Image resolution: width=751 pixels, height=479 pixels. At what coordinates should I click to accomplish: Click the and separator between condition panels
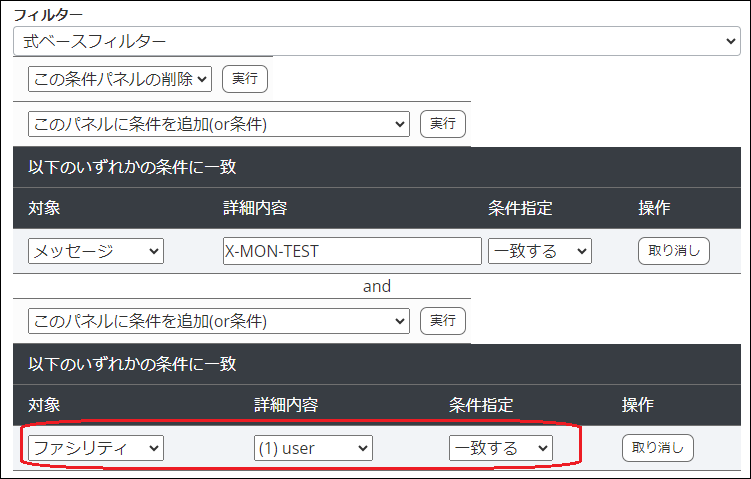376,286
